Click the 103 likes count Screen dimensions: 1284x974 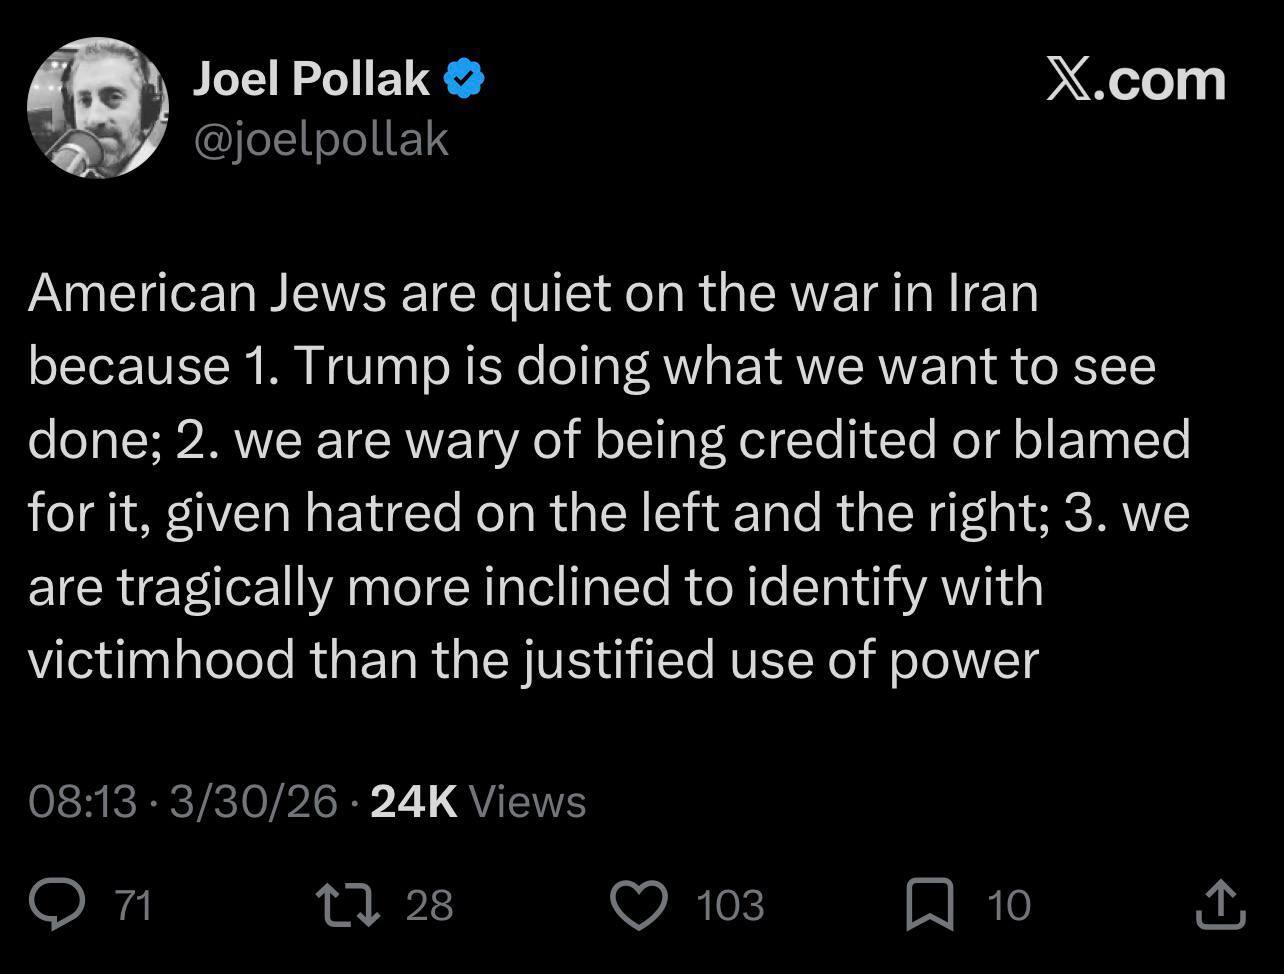730,905
